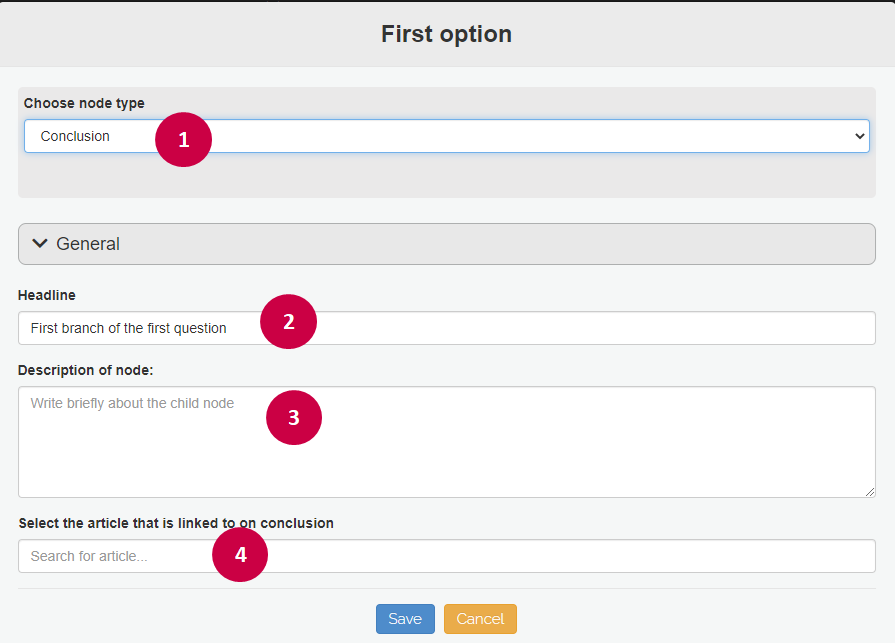Image resolution: width=895 pixels, height=643 pixels.
Task: Click the red number 1 marker
Action: coord(183,140)
